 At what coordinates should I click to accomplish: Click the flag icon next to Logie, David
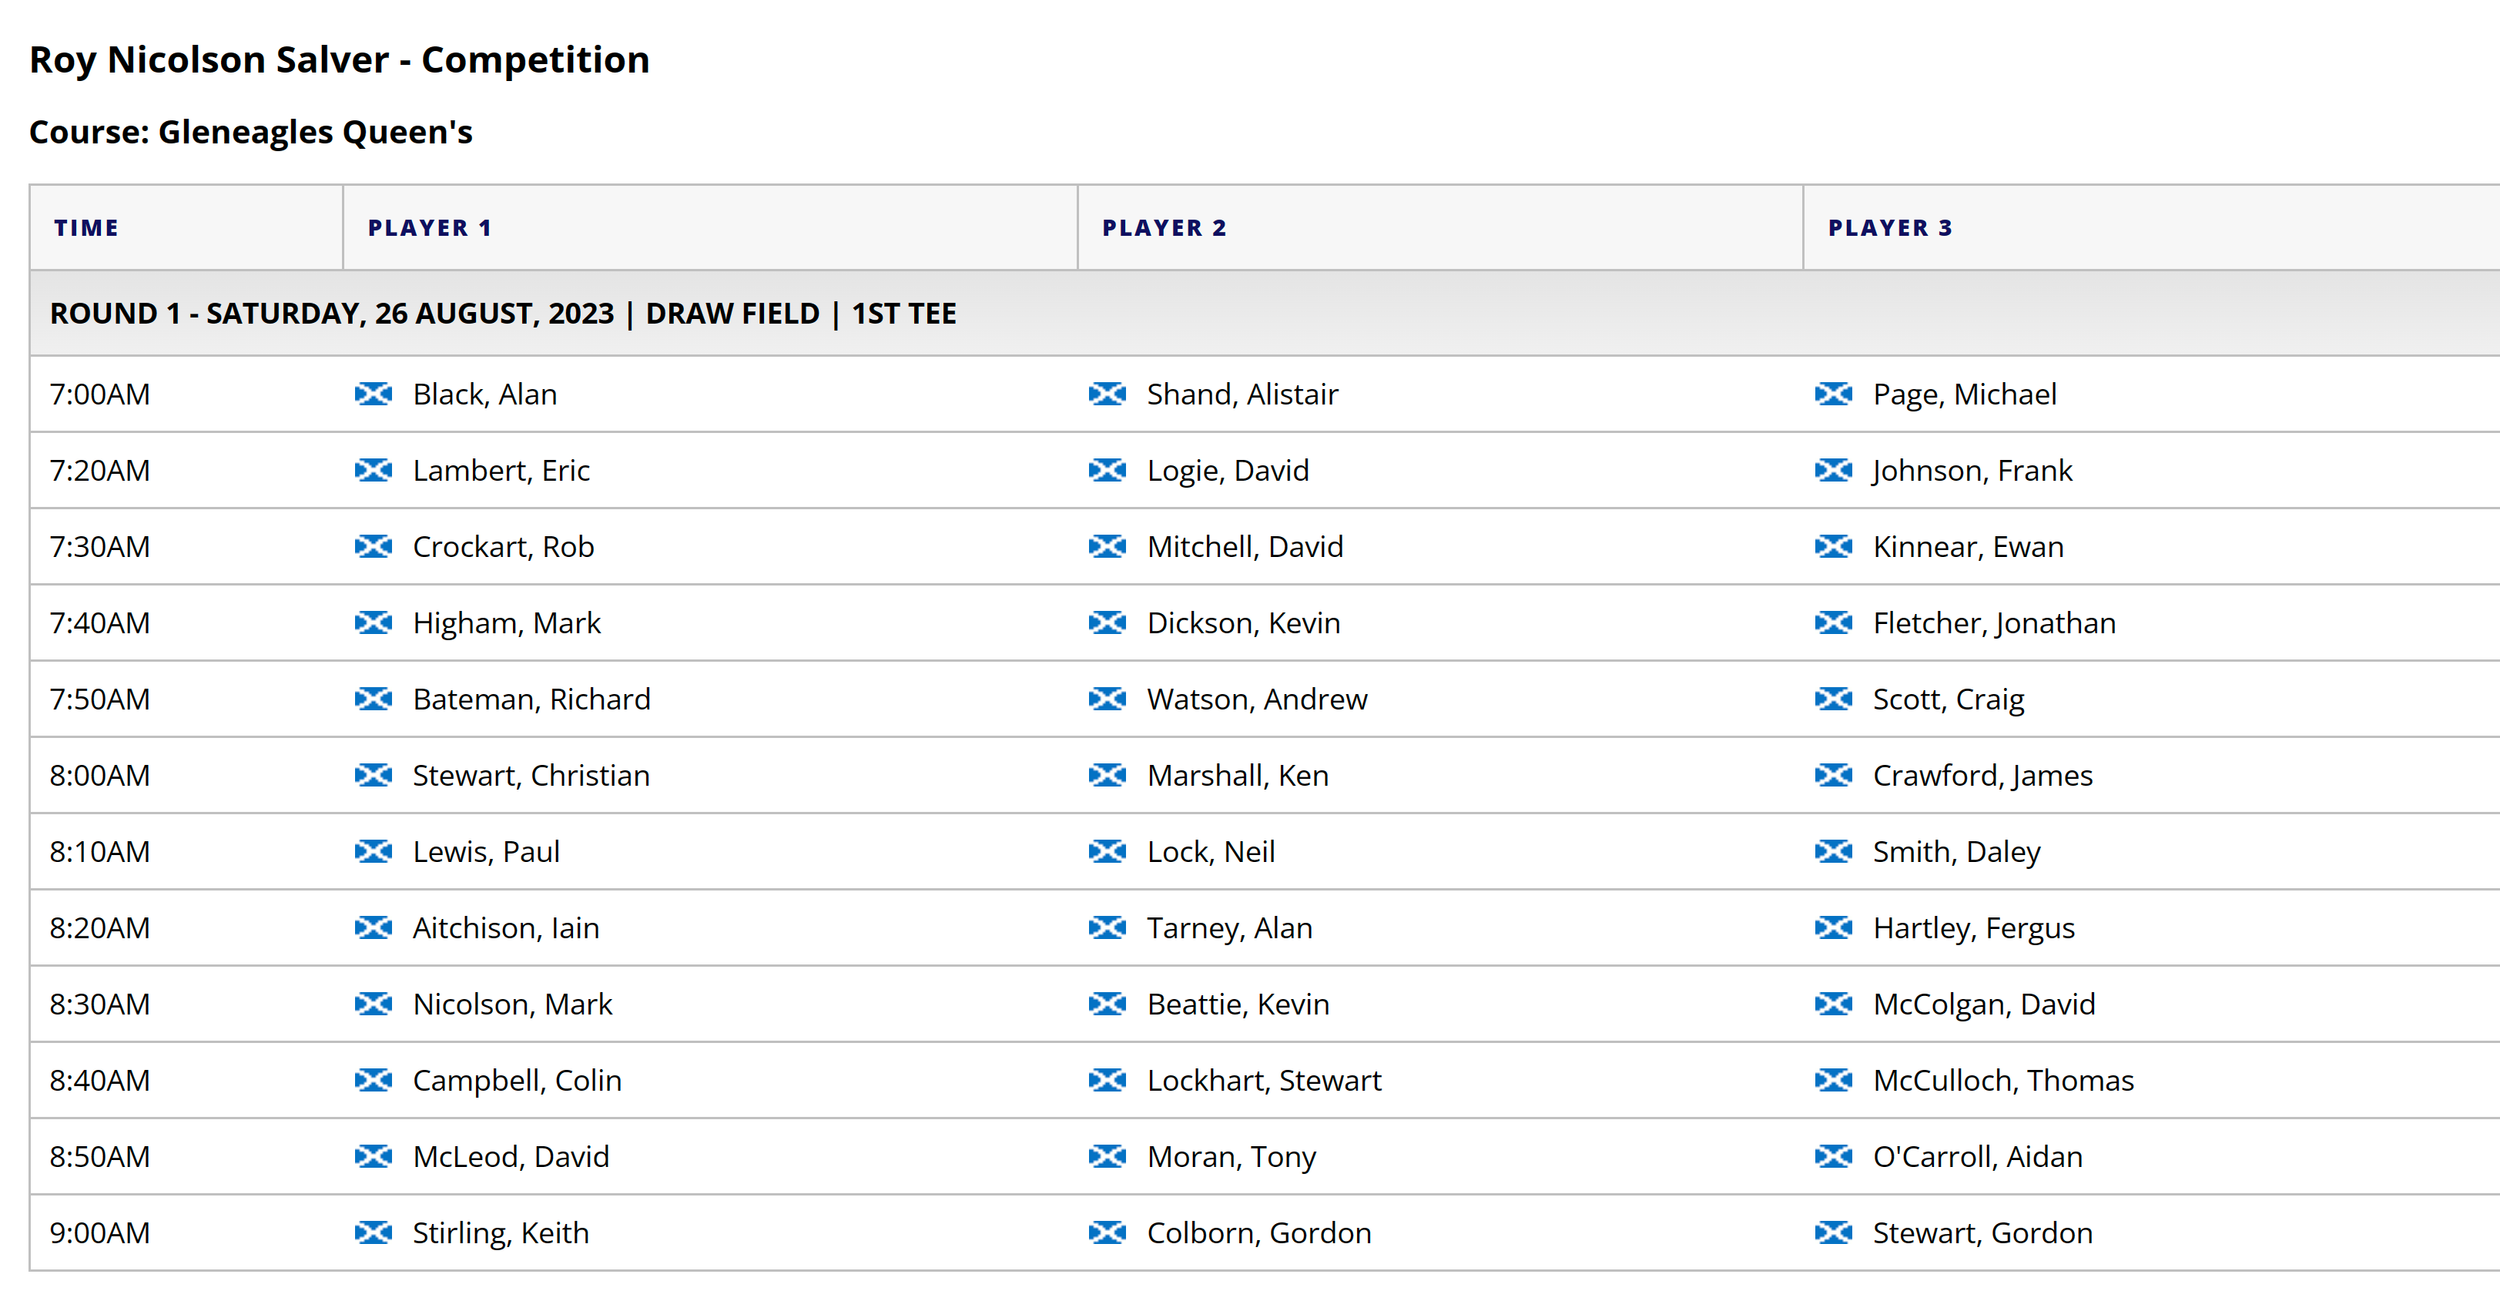1107,470
